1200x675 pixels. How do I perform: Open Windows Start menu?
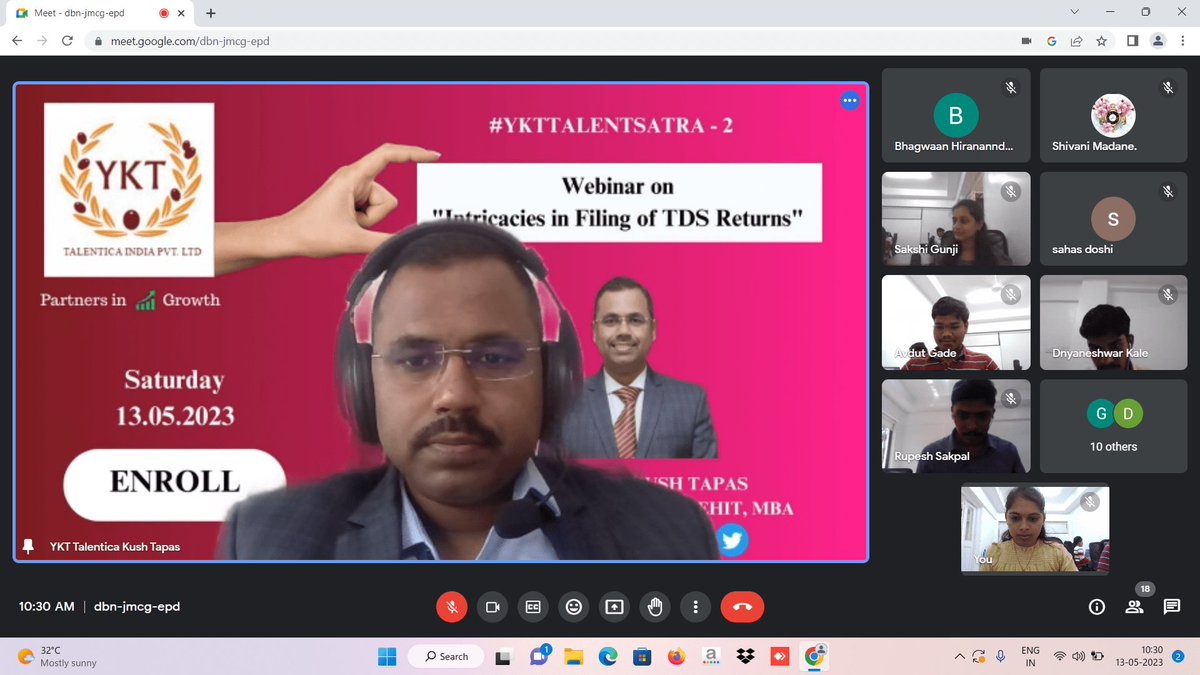pyautogui.click(x=388, y=656)
